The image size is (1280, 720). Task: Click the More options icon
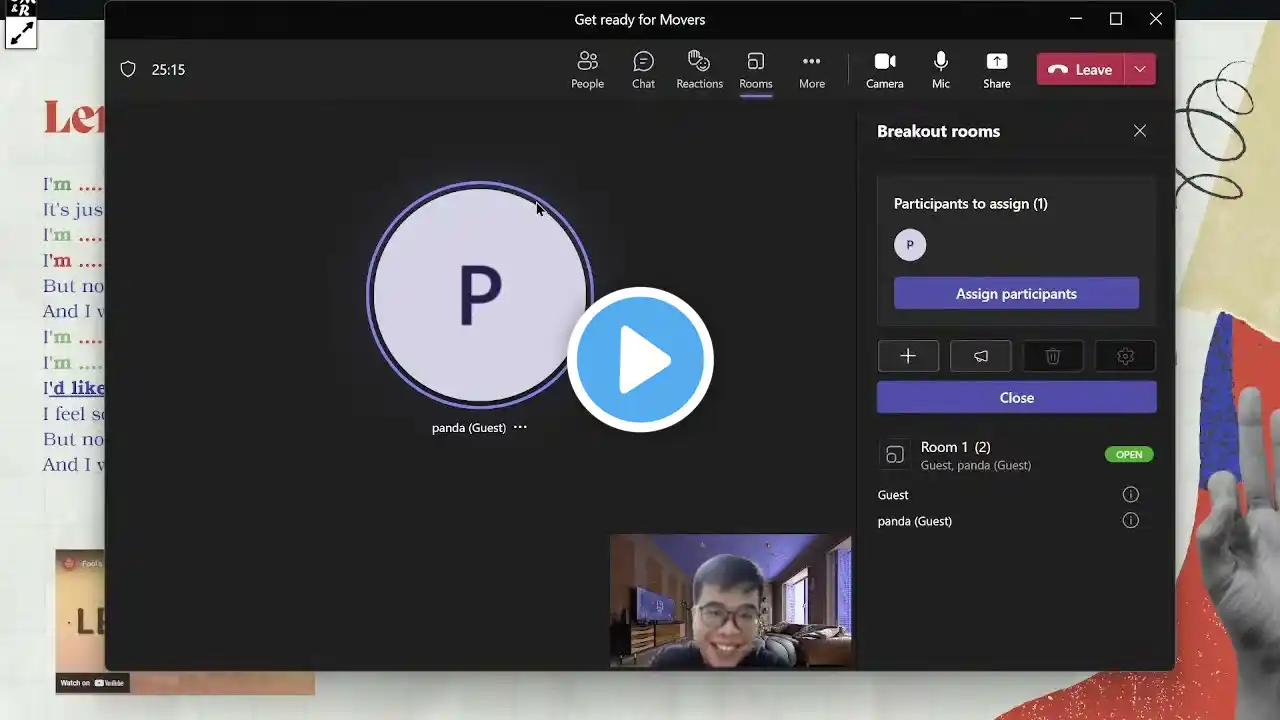click(x=811, y=70)
